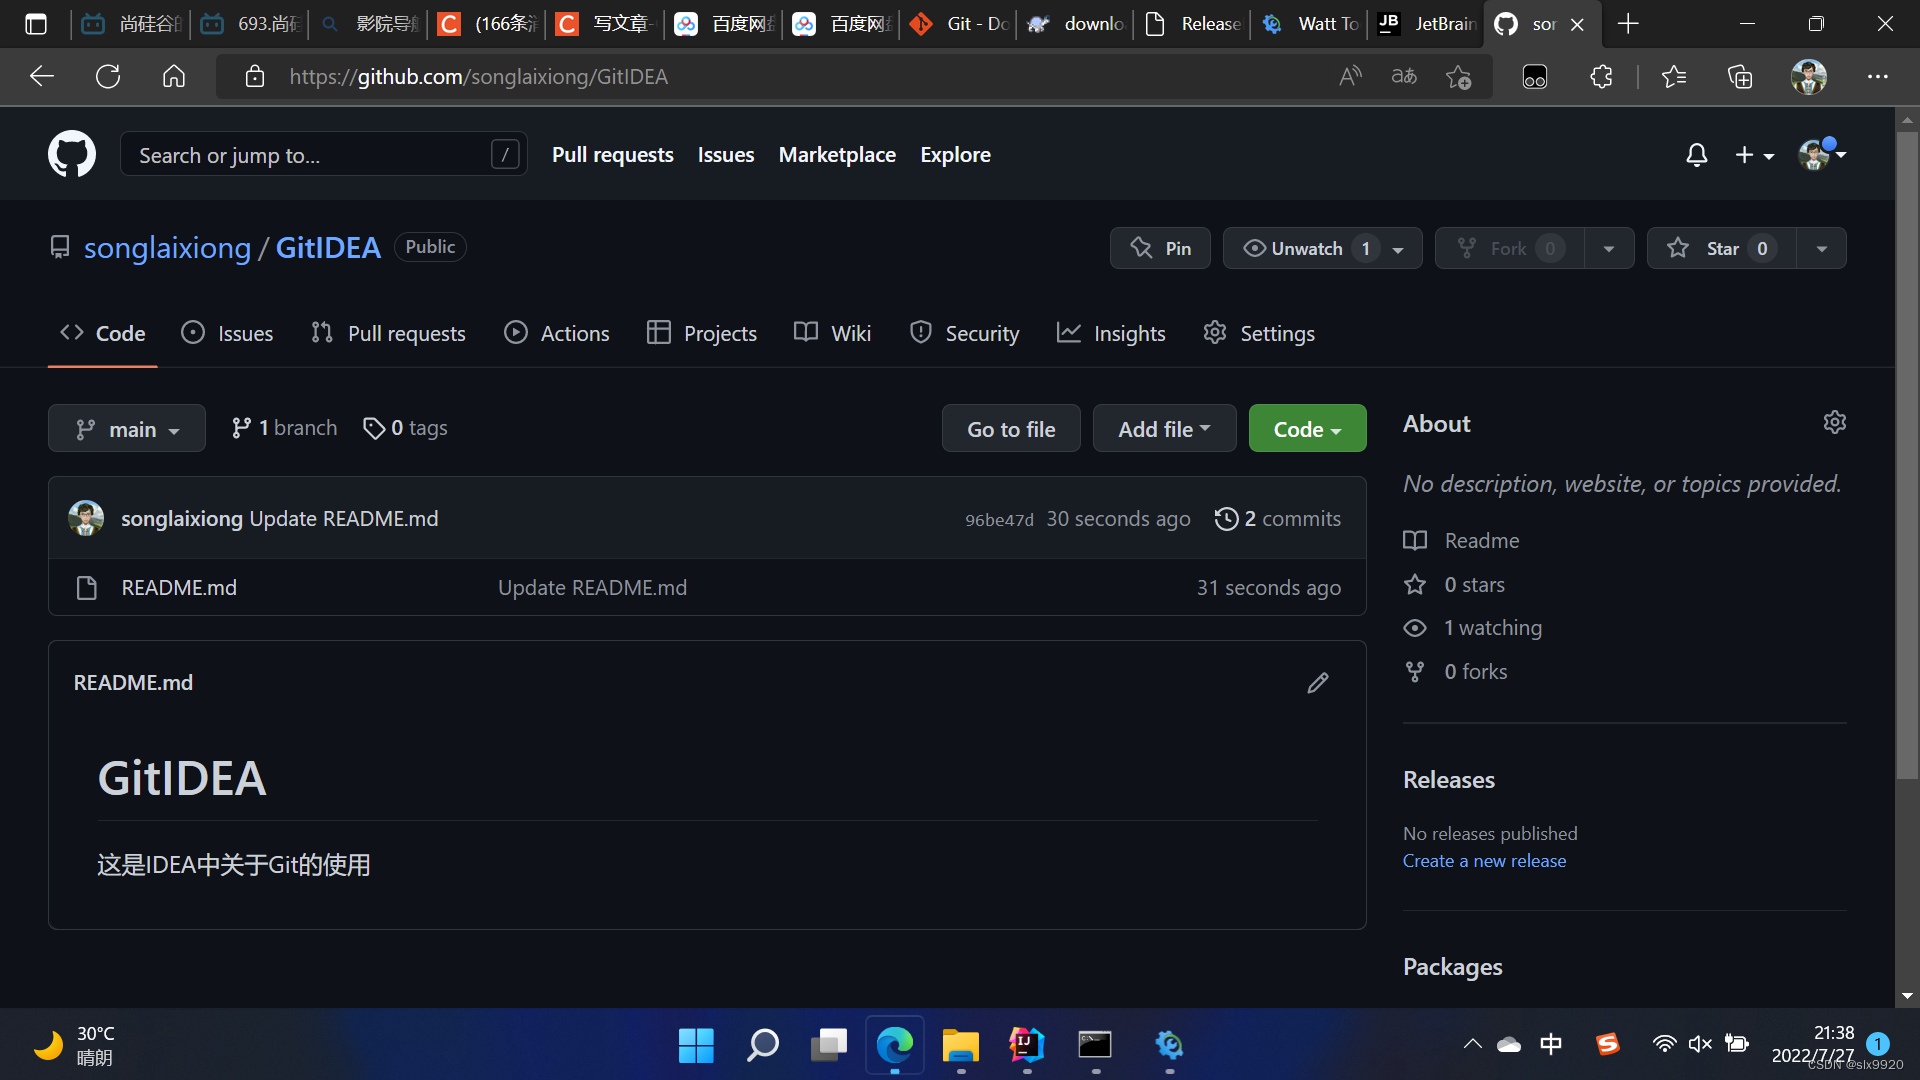Expand the main branch dropdown

(127, 429)
